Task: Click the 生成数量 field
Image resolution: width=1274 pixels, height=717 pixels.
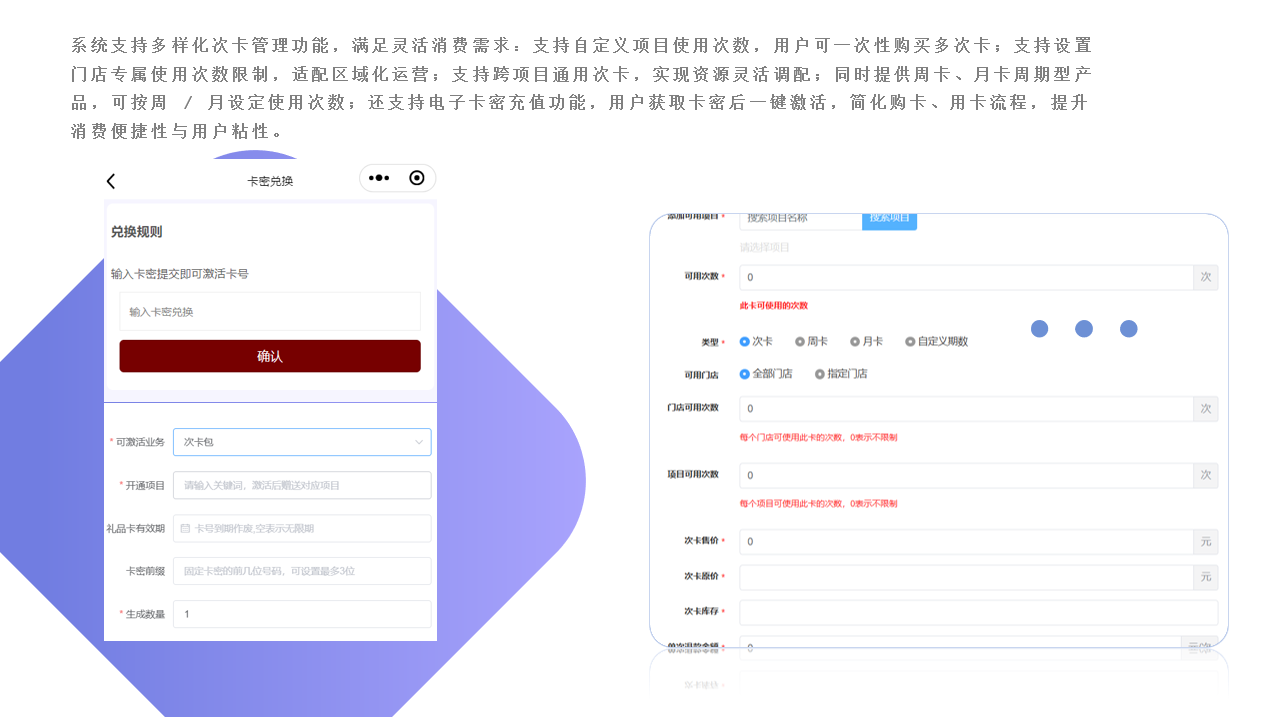Action: tap(302, 614)
